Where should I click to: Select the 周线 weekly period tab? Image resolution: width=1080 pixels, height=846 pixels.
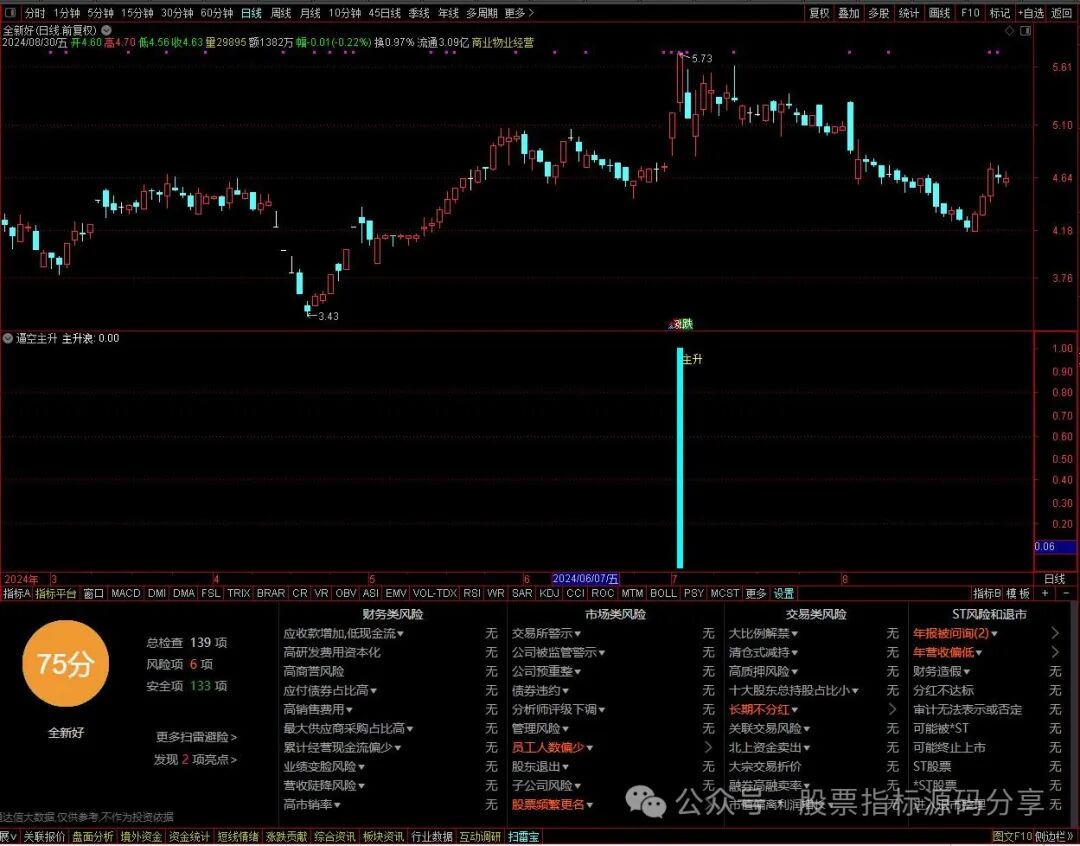click(x=281, y=13)
